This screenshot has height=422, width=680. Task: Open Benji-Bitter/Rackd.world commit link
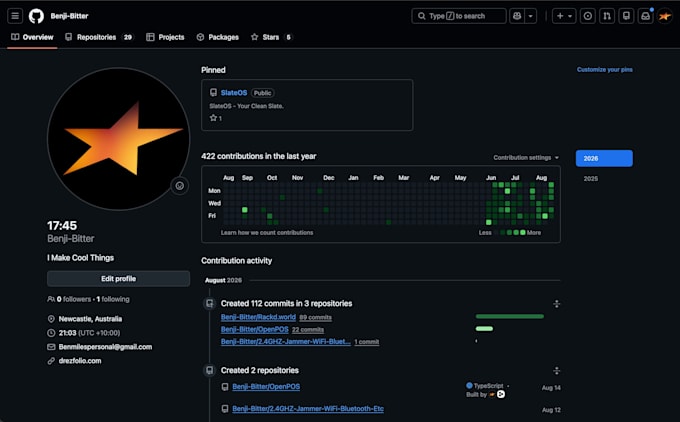[258, 317]
